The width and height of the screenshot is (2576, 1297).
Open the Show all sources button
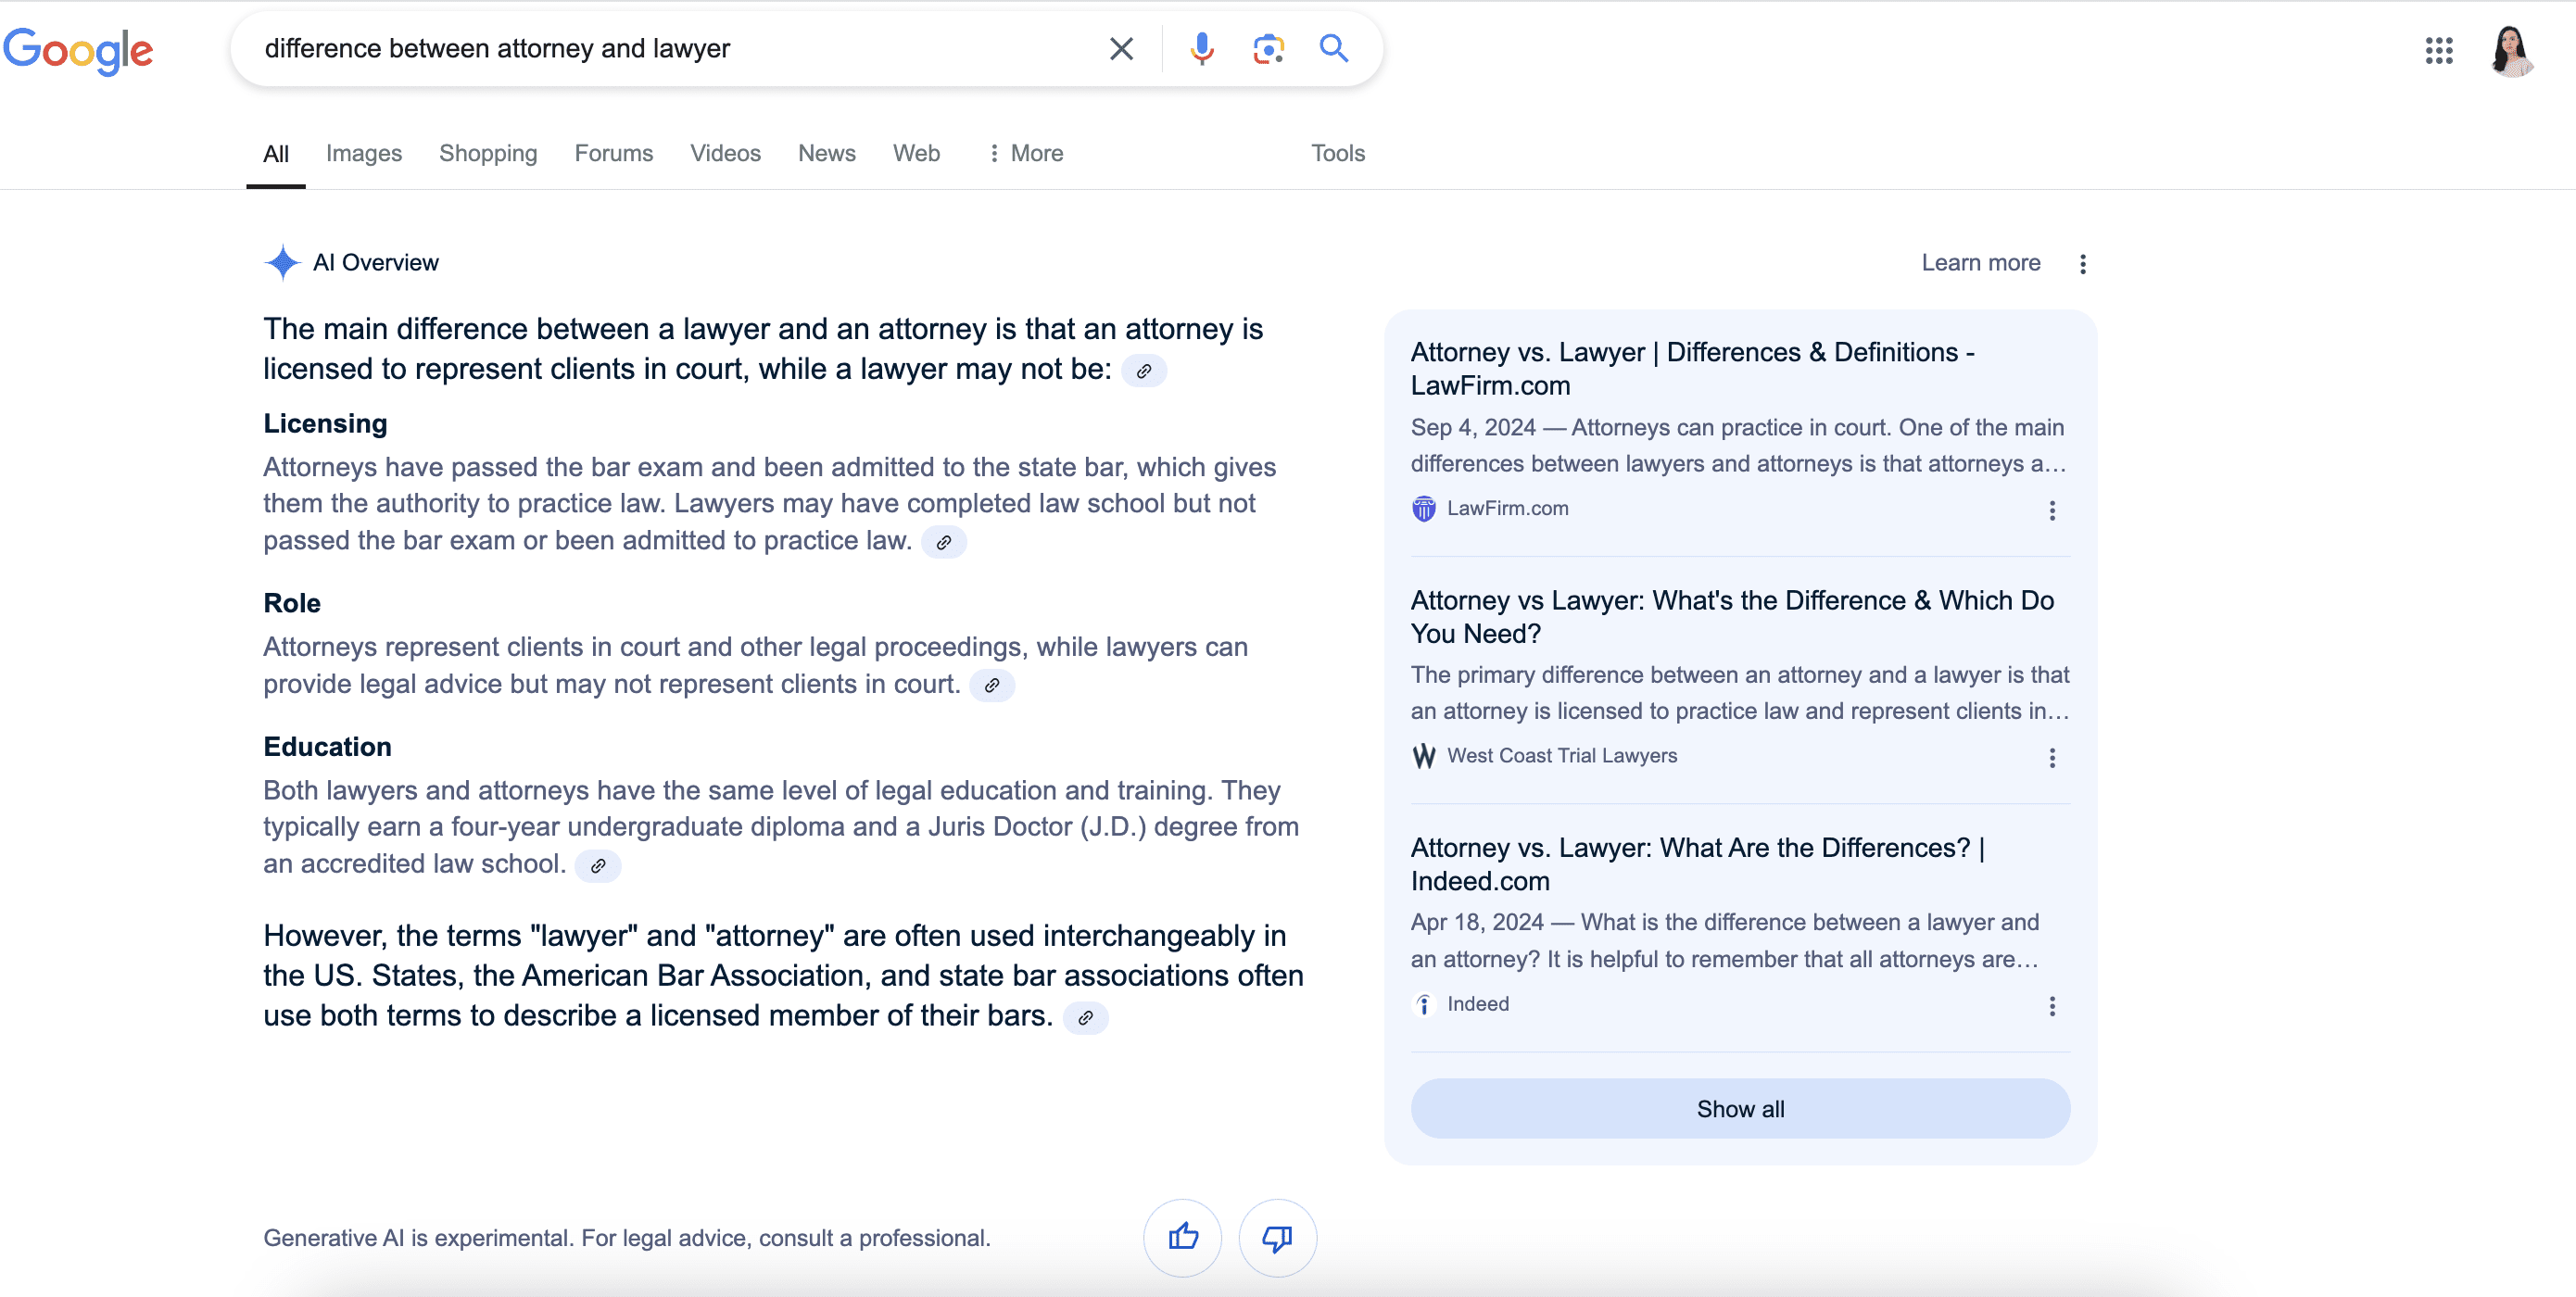point(1739,1108)
